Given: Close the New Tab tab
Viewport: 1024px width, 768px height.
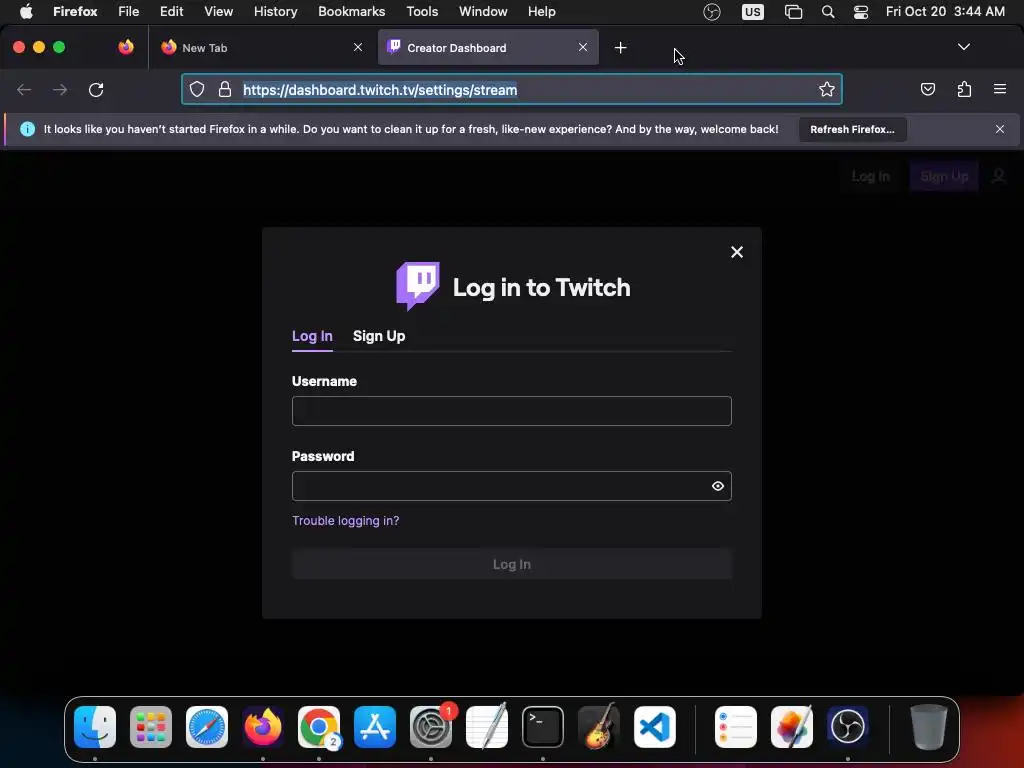Looking at the screenshot, I should 358,47.
